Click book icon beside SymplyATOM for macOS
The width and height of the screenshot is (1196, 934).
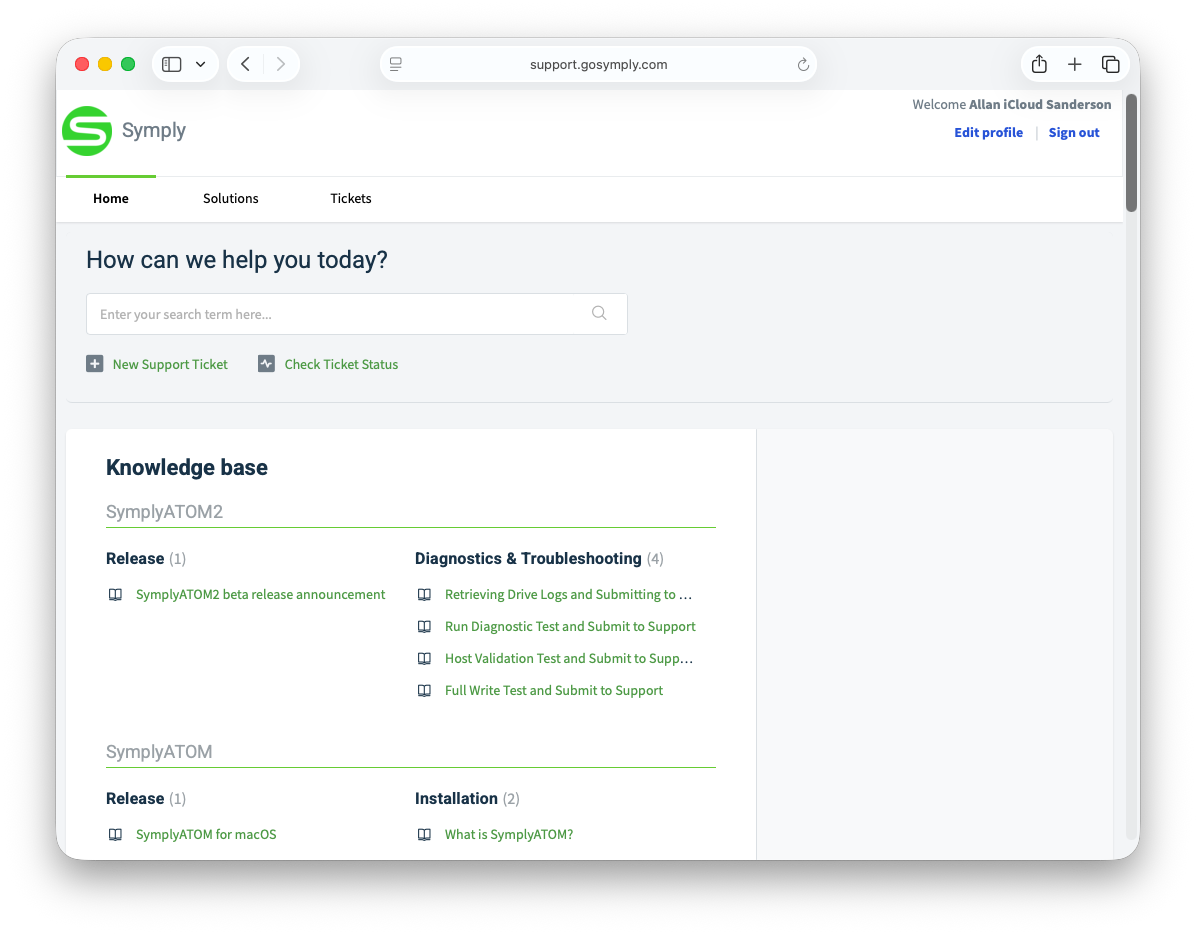pos(115,835)
